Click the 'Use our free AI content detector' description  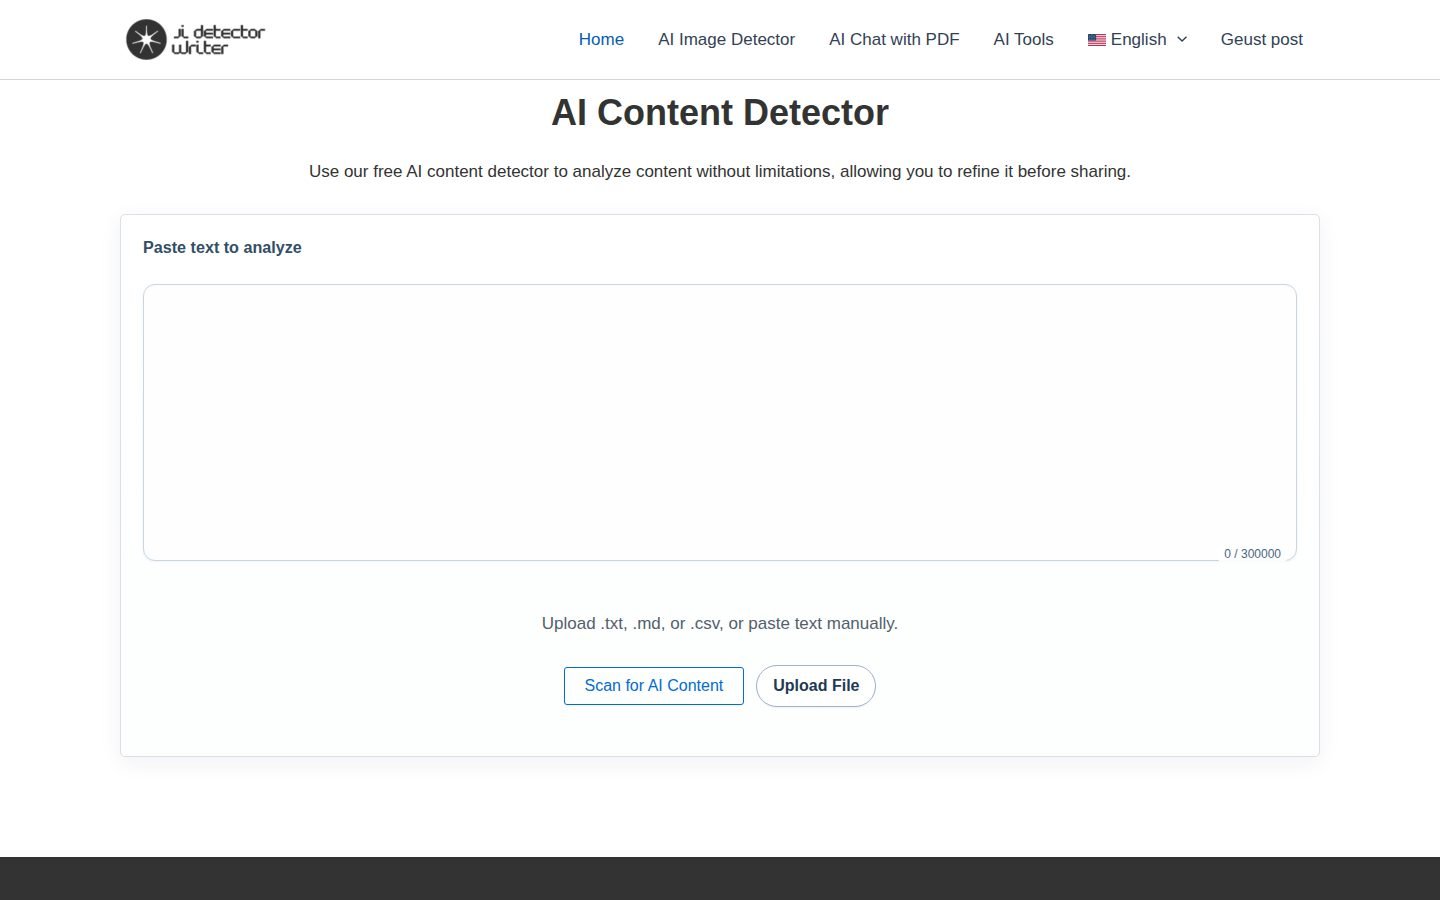(x=720, y=172)
